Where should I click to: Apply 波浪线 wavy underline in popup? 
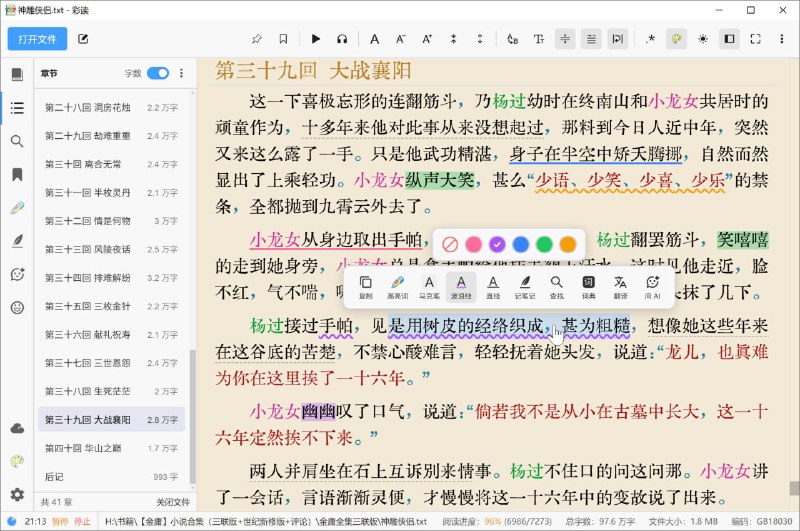click(x=461, y=287)
